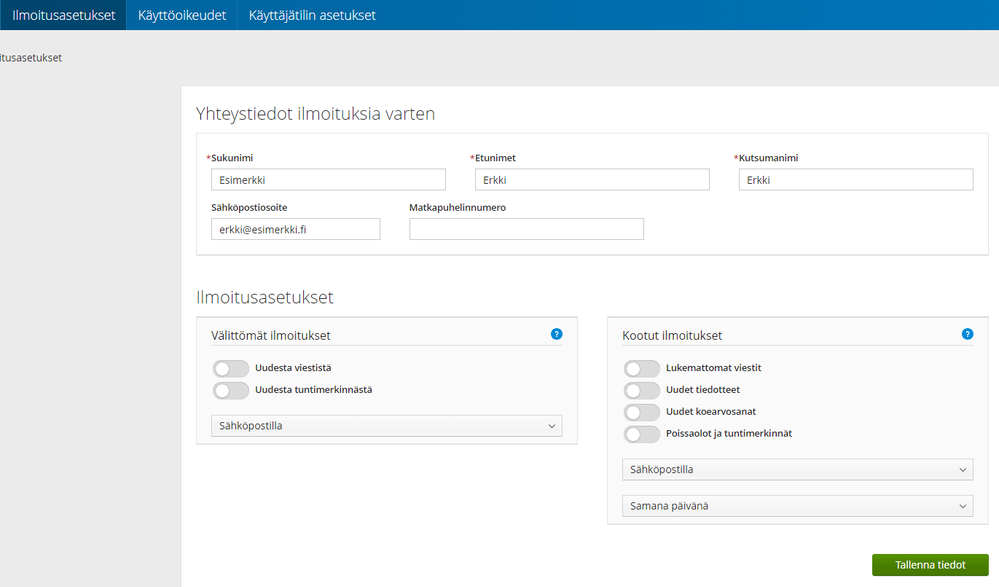This screenshot has width=999, height=587.
Task: Open Käyttäjätilin asetukset tab
Action: pos(312,15)
